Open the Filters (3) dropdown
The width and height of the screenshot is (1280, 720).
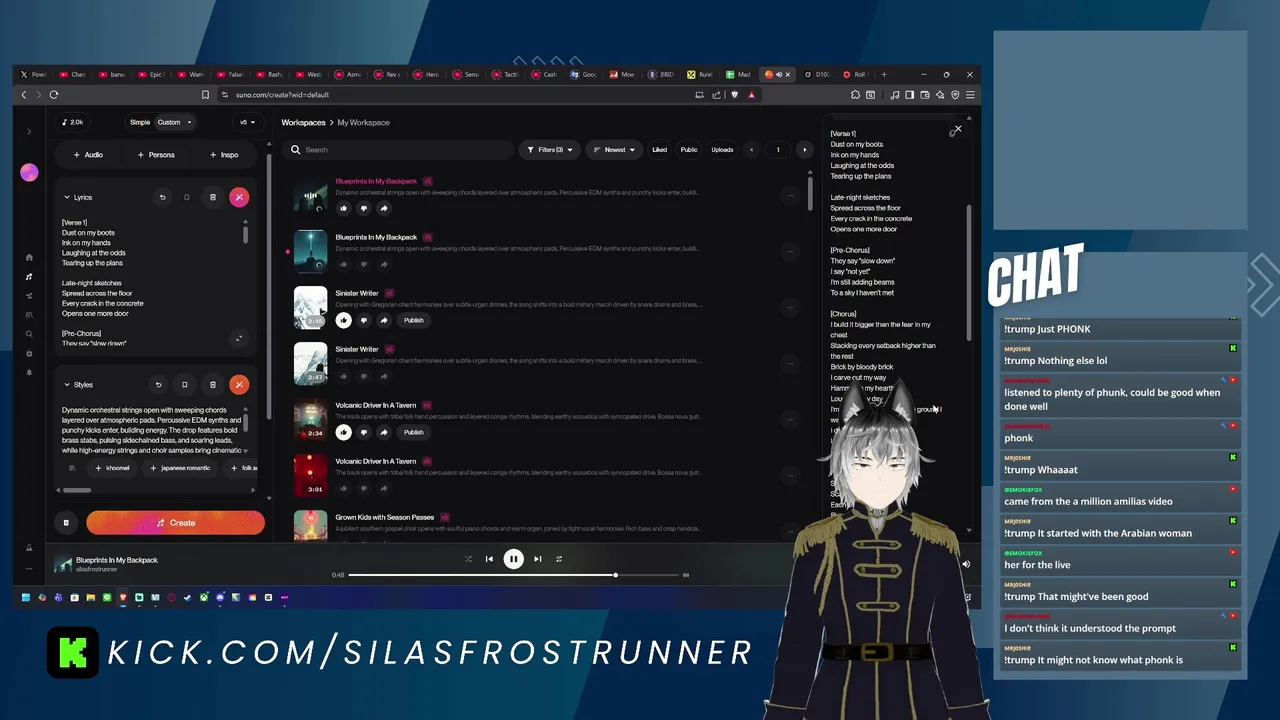point(550,150)
